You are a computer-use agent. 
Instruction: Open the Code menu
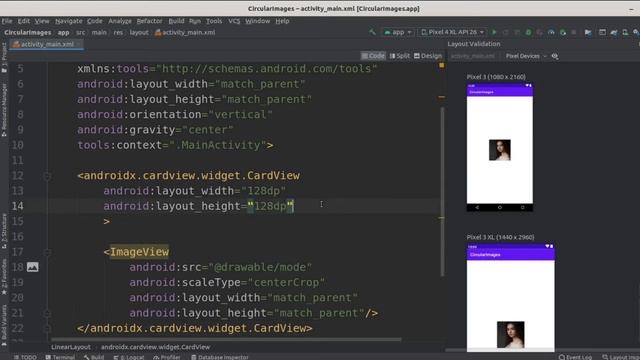click(95, 21)
